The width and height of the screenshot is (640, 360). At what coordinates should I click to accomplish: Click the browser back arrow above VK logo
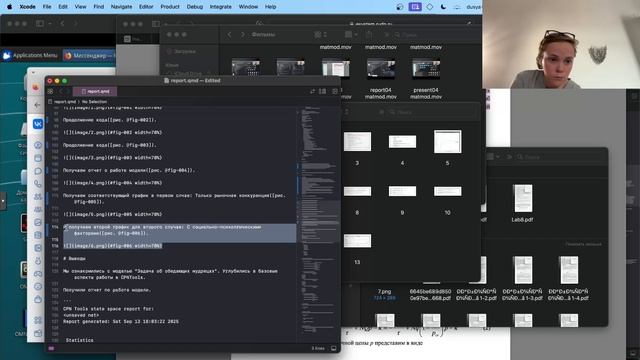(37, 105)
